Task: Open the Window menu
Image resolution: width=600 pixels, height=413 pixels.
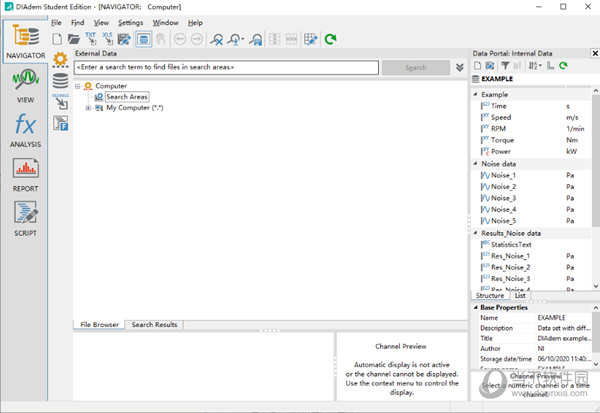Action: pos(166,22)
